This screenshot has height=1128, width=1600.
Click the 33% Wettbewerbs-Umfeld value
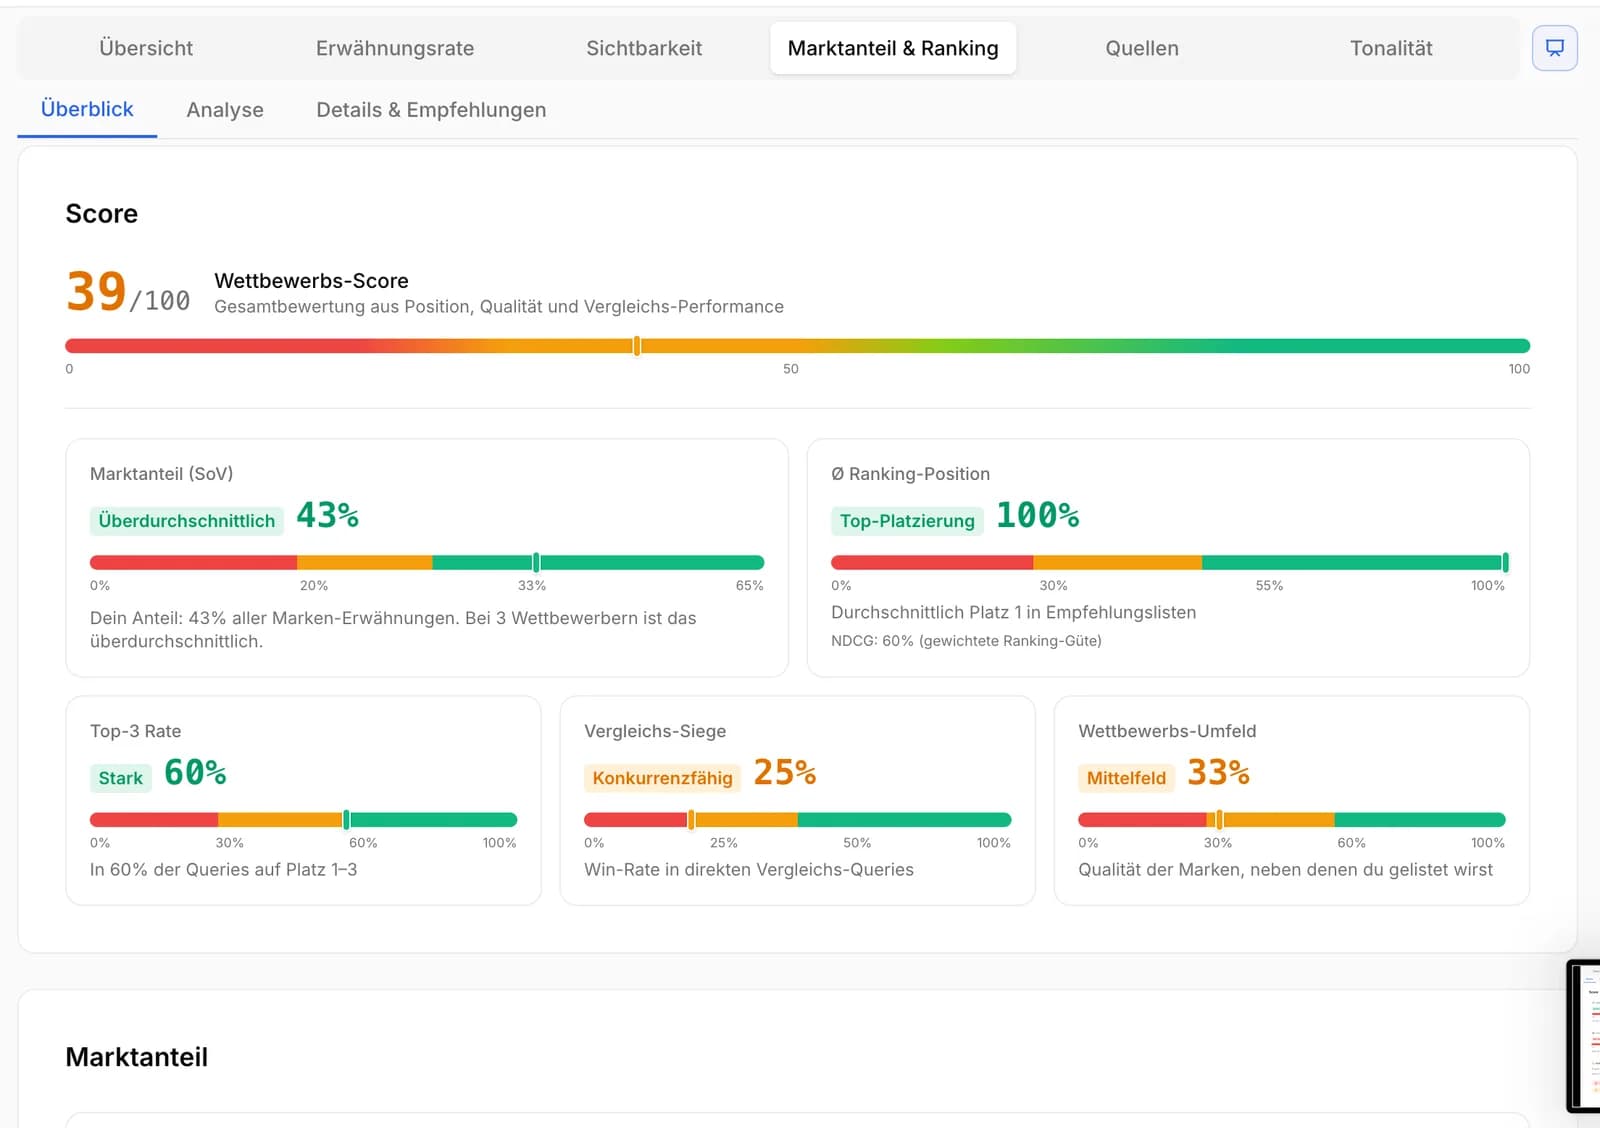click(1219, 773)
